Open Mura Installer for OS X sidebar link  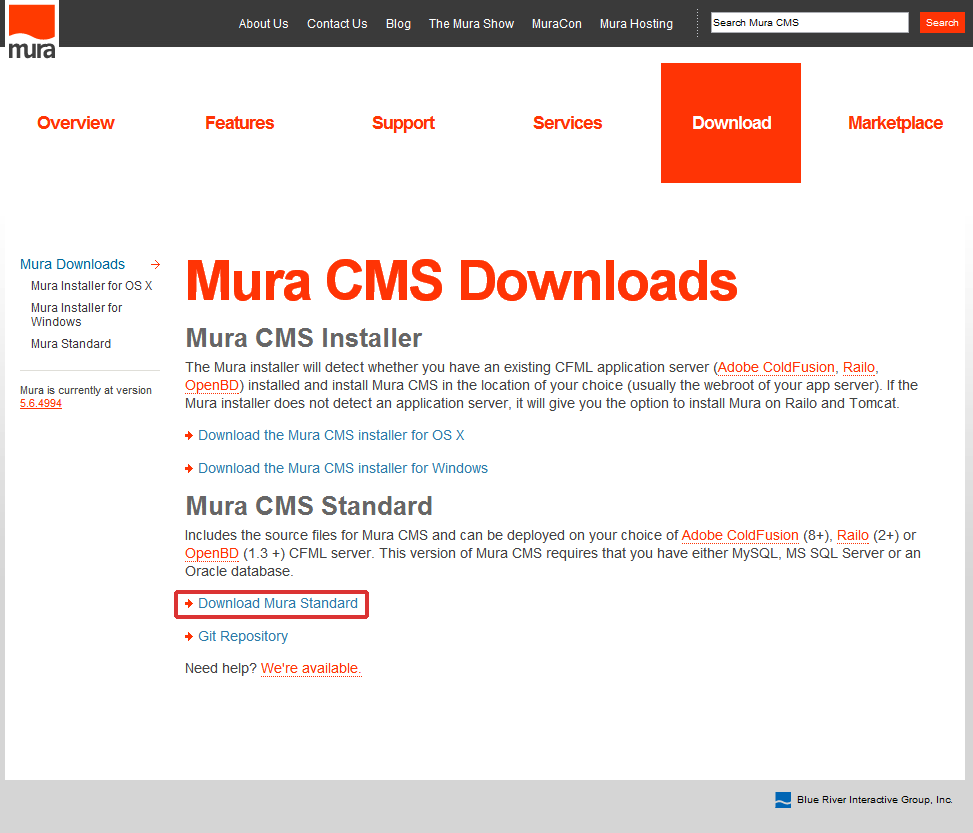[x=91, y=286]
